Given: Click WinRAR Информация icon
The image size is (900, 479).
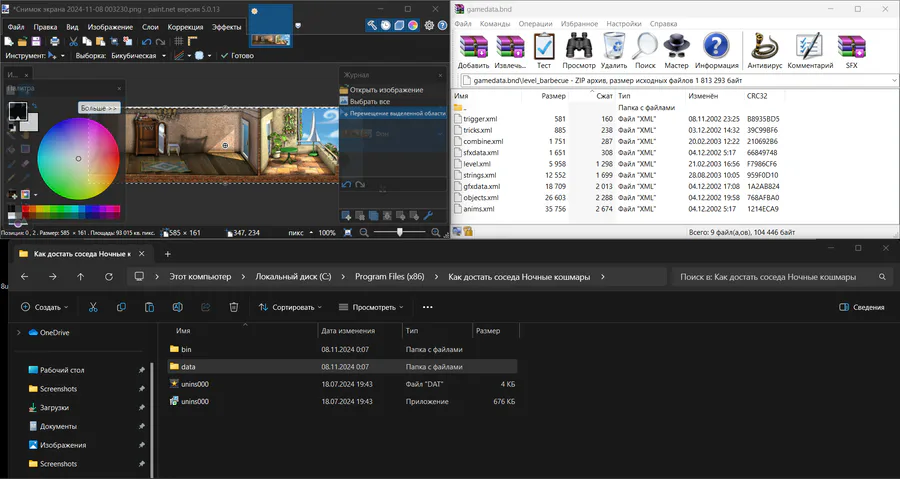Looking at the screenshot, I should 716,51.
